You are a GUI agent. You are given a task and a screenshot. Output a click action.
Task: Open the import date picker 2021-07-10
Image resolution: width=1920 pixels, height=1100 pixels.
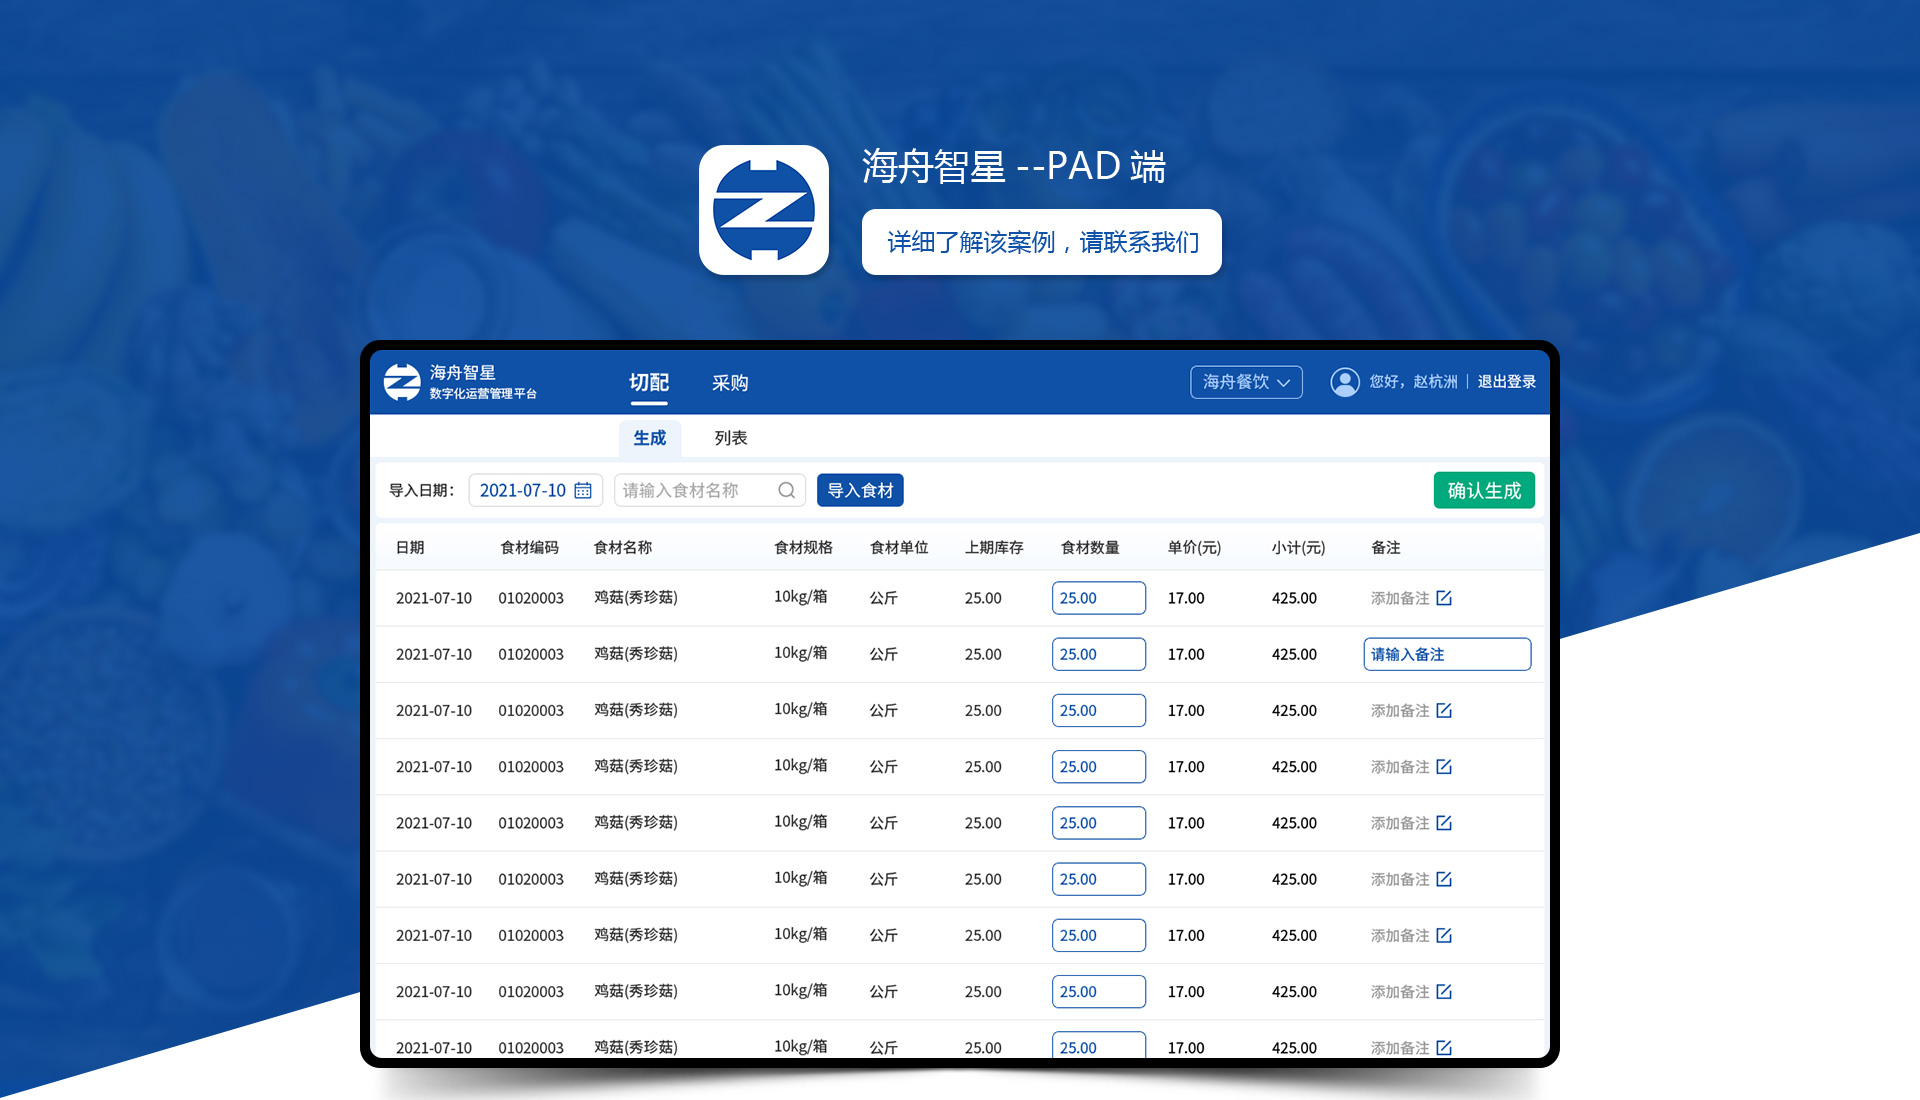click(524, 490)
